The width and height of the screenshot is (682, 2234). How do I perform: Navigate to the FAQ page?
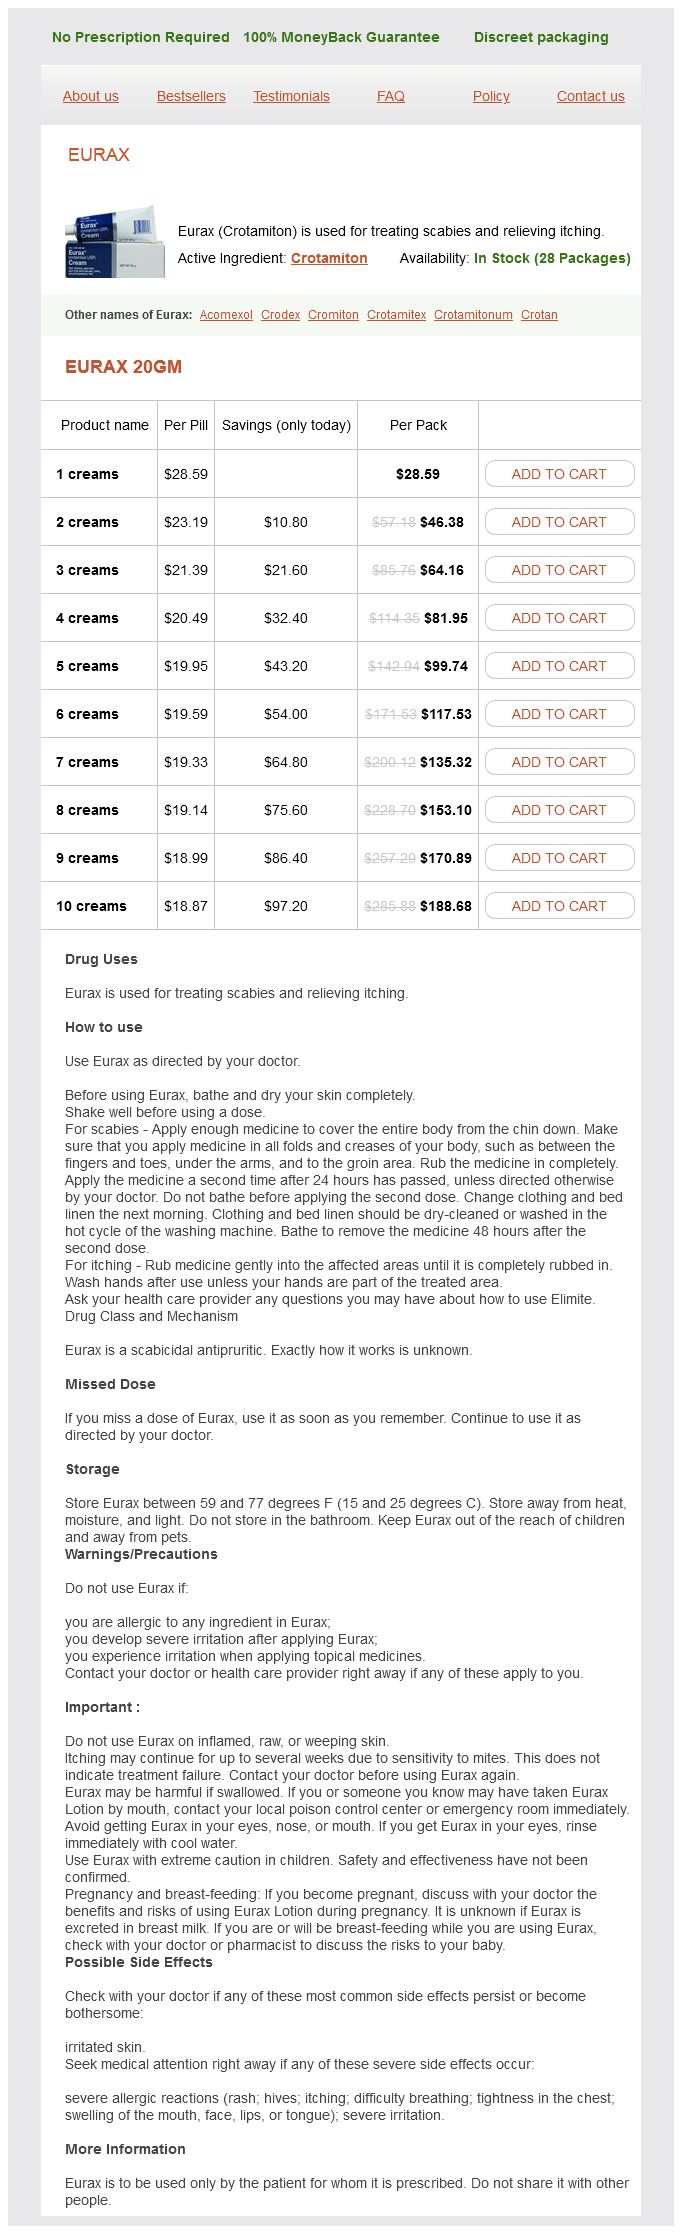(391, 96)
